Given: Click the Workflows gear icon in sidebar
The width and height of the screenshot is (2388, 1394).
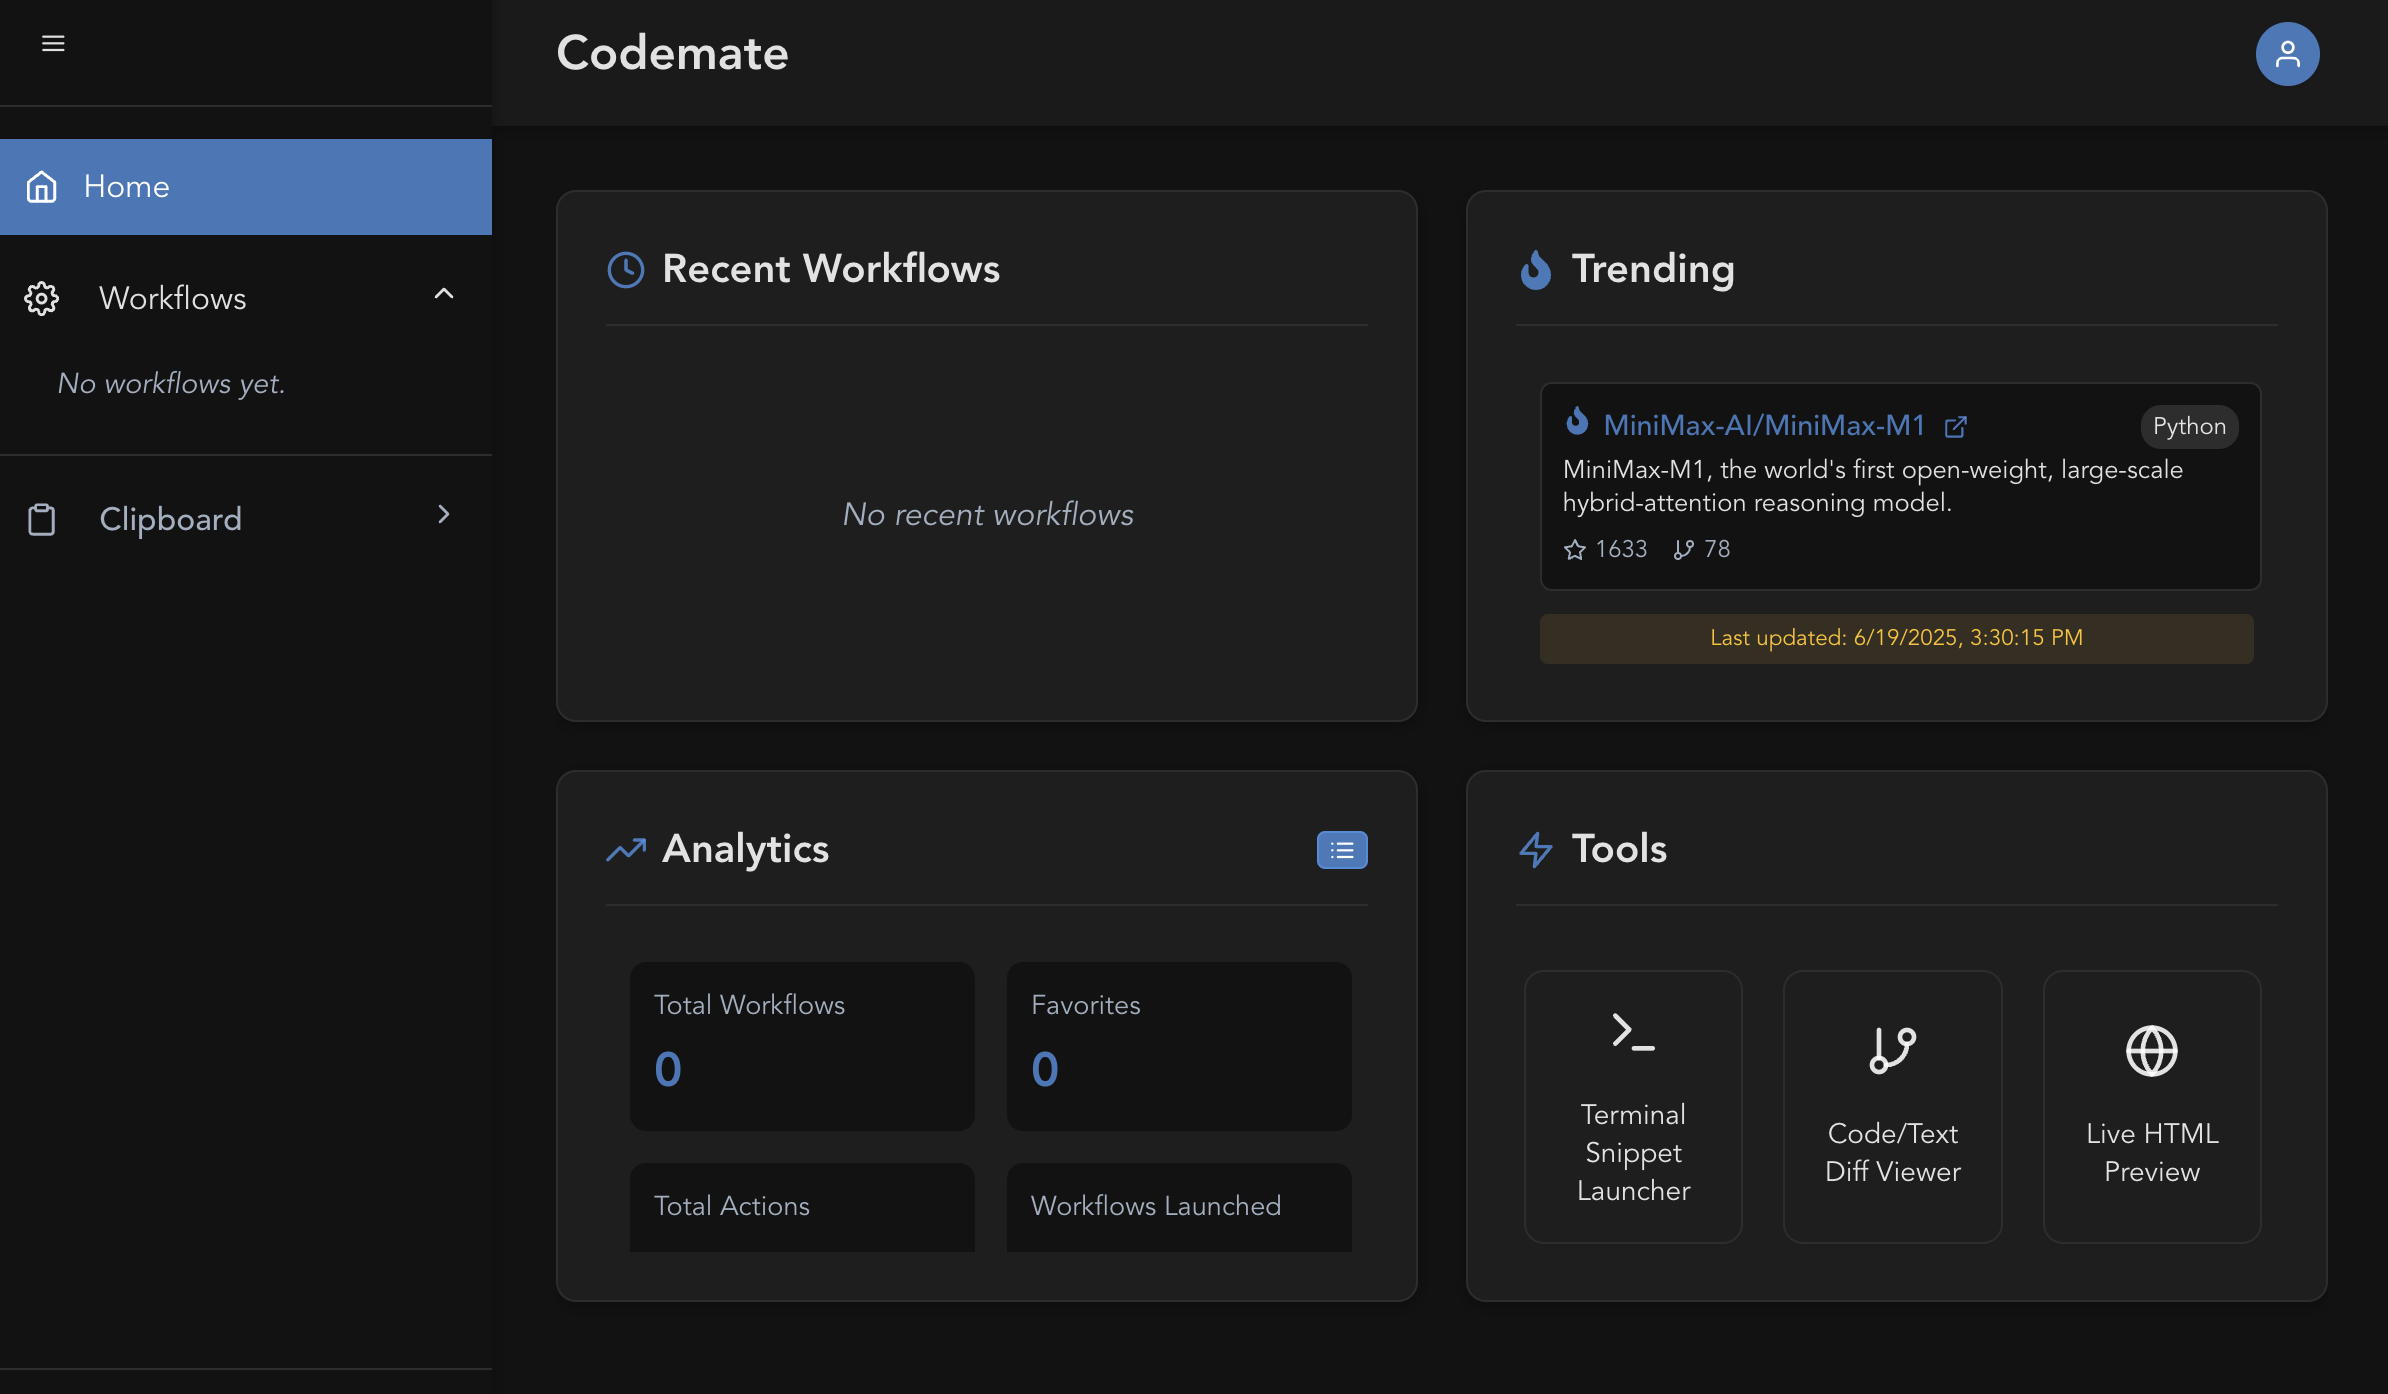Looking at the screenshot, I should pos(42,298).
